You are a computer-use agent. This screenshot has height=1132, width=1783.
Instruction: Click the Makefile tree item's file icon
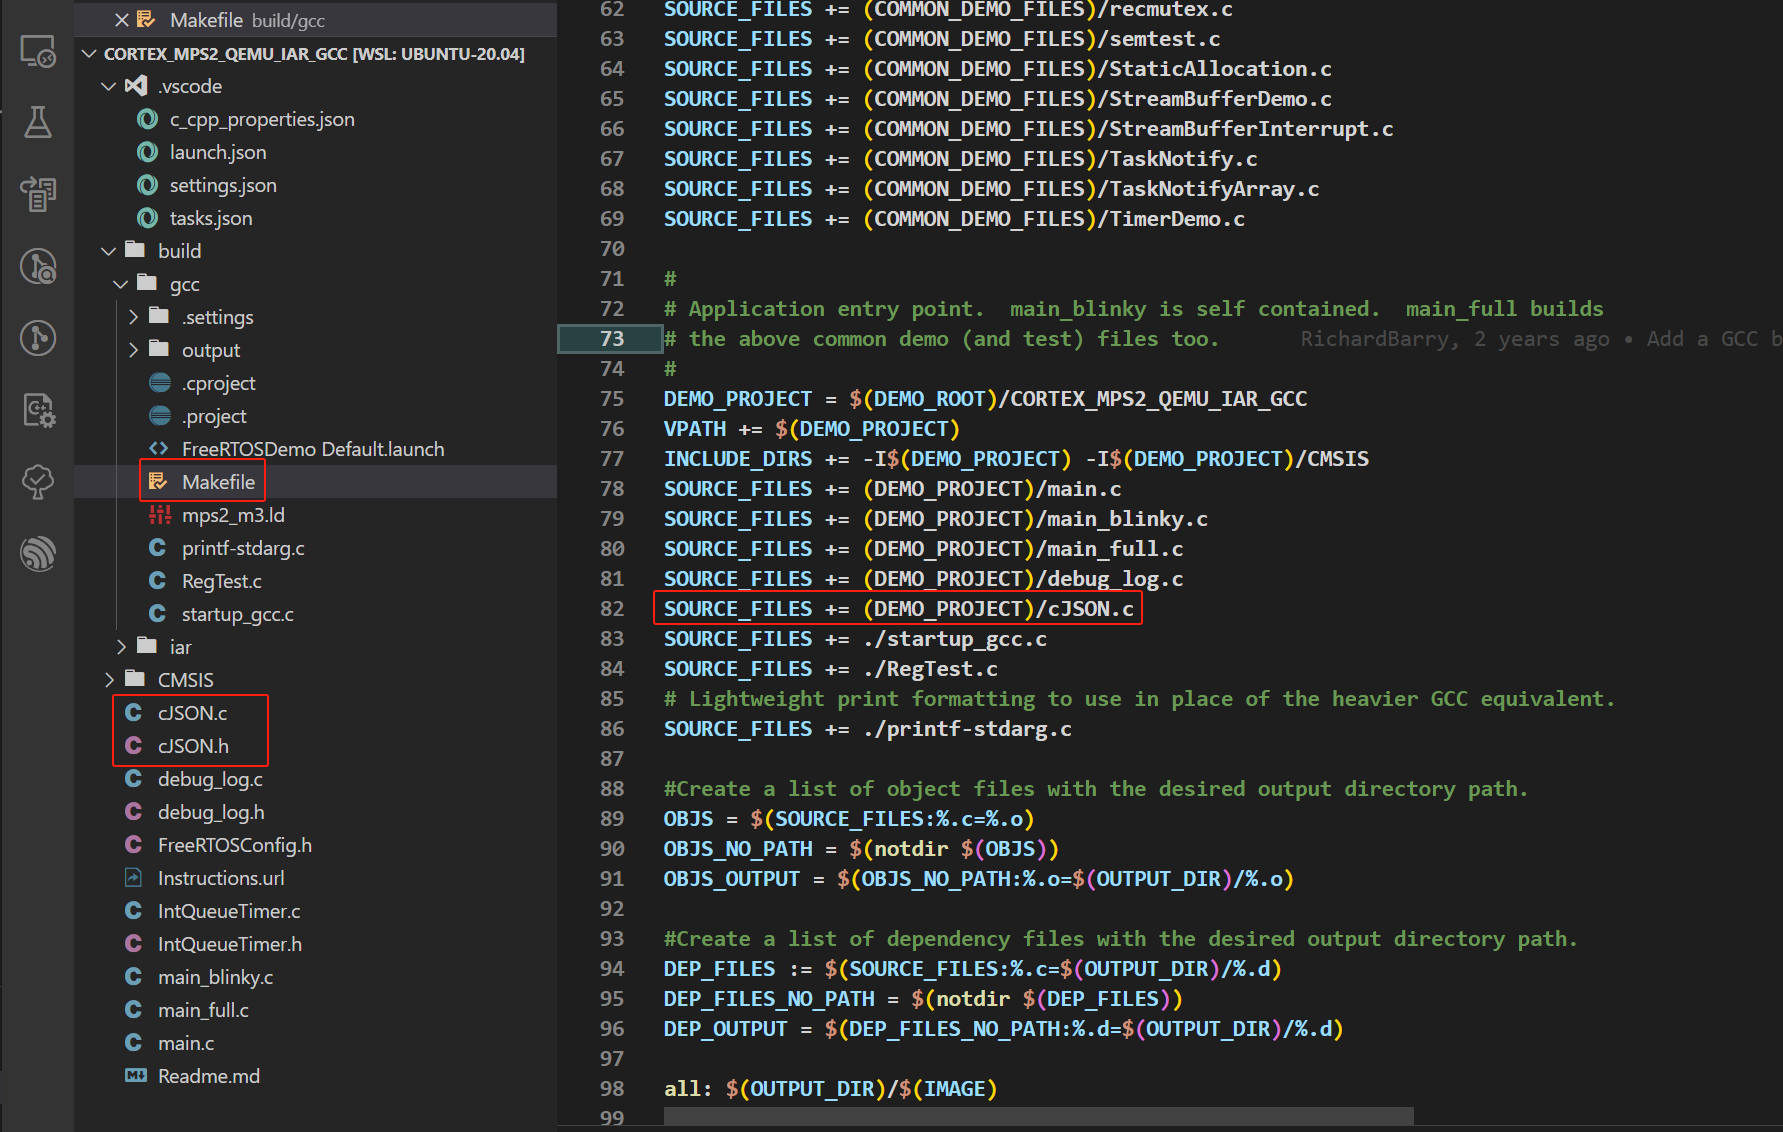pos(158,482)
